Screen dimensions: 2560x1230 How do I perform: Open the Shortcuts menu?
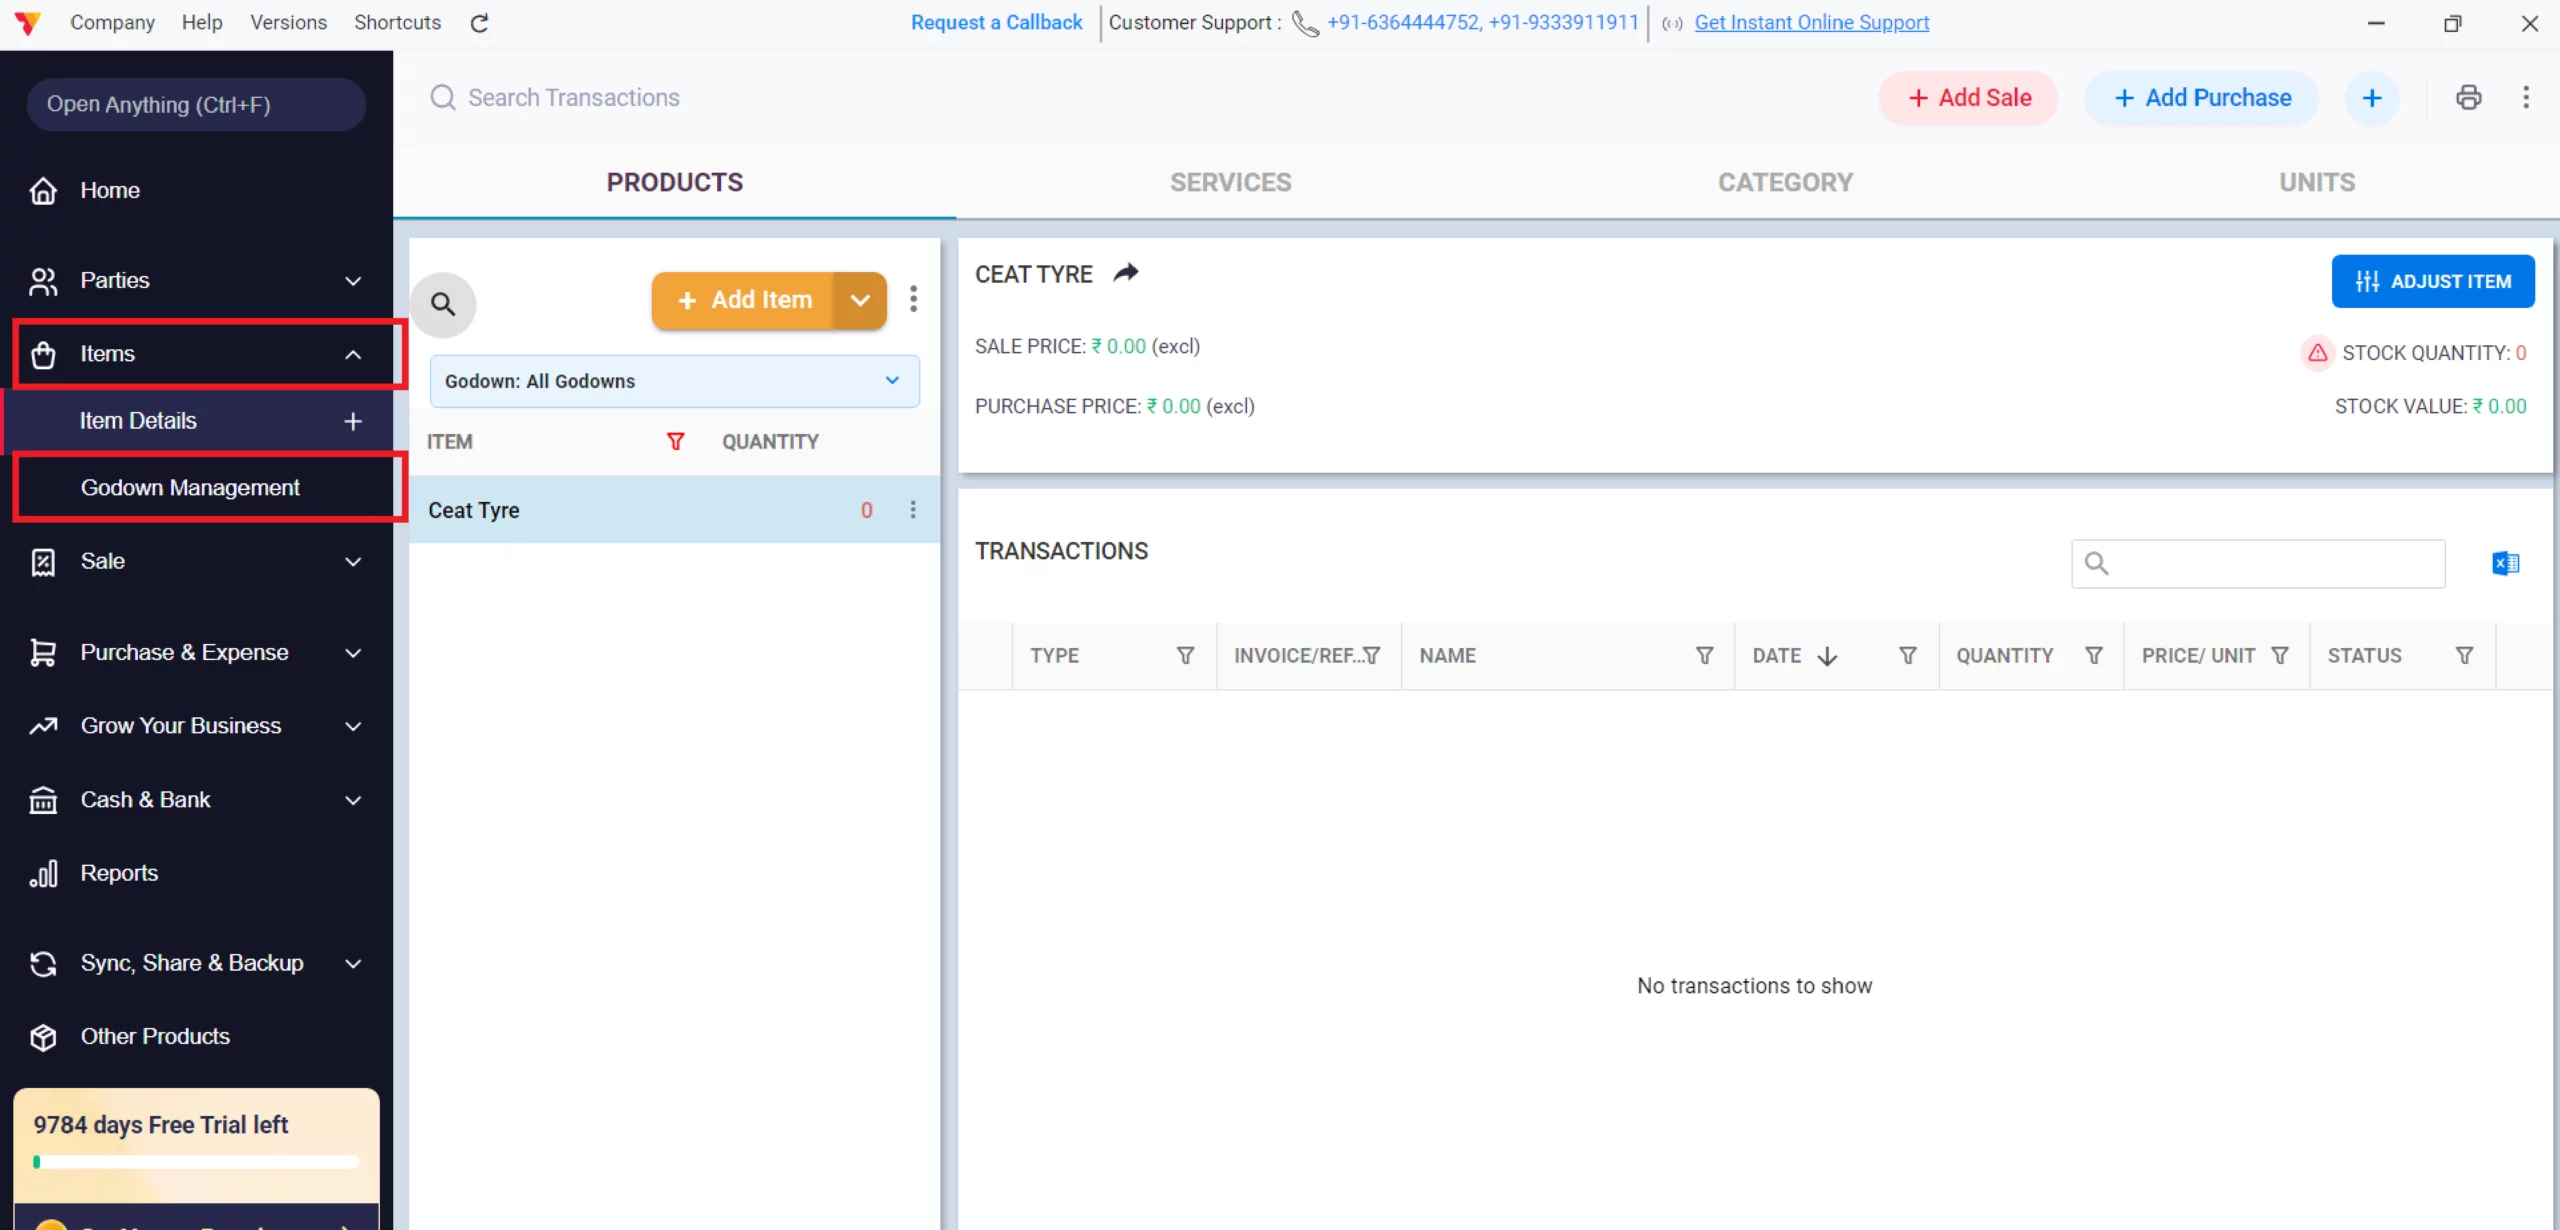coord(397,22)
